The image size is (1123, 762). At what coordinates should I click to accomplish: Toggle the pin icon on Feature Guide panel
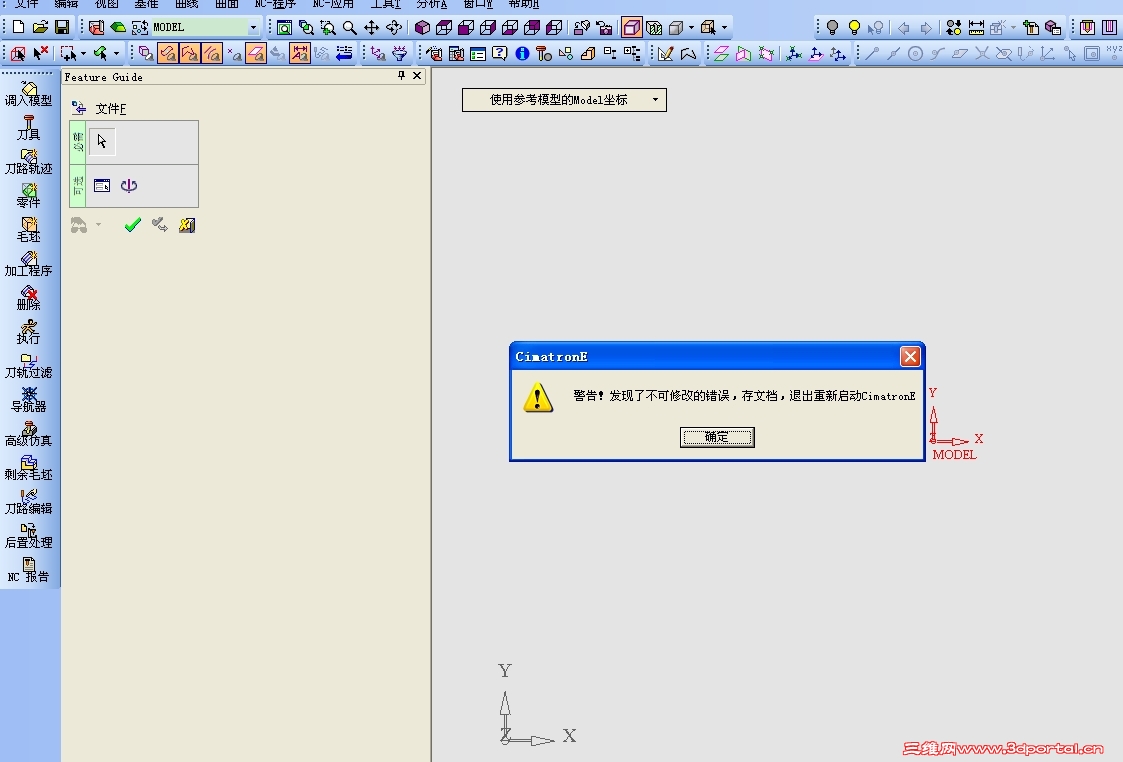401,76
